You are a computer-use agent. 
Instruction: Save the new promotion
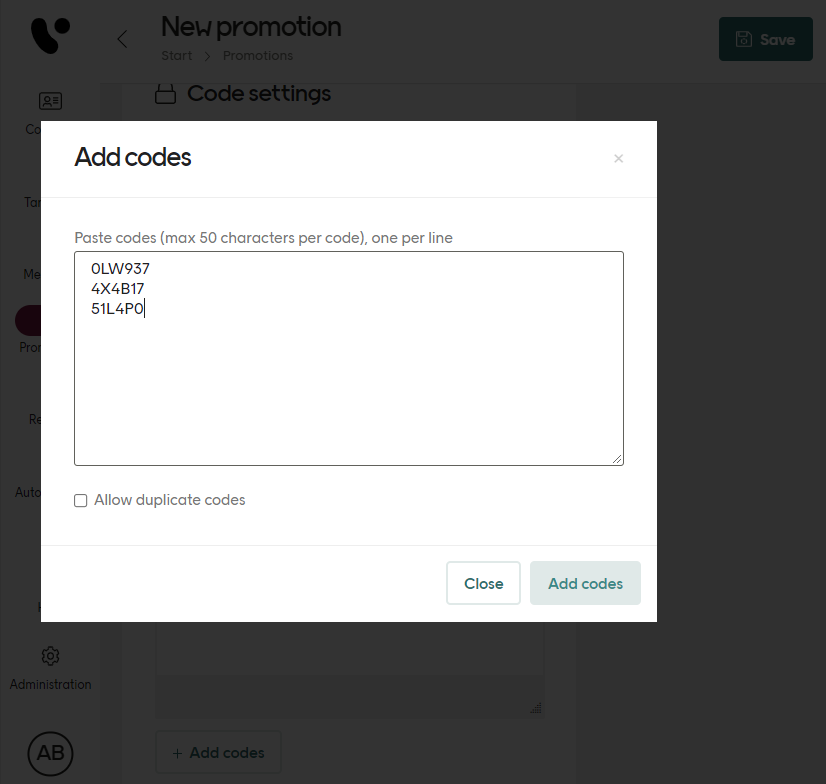click(x=766, y=39)
